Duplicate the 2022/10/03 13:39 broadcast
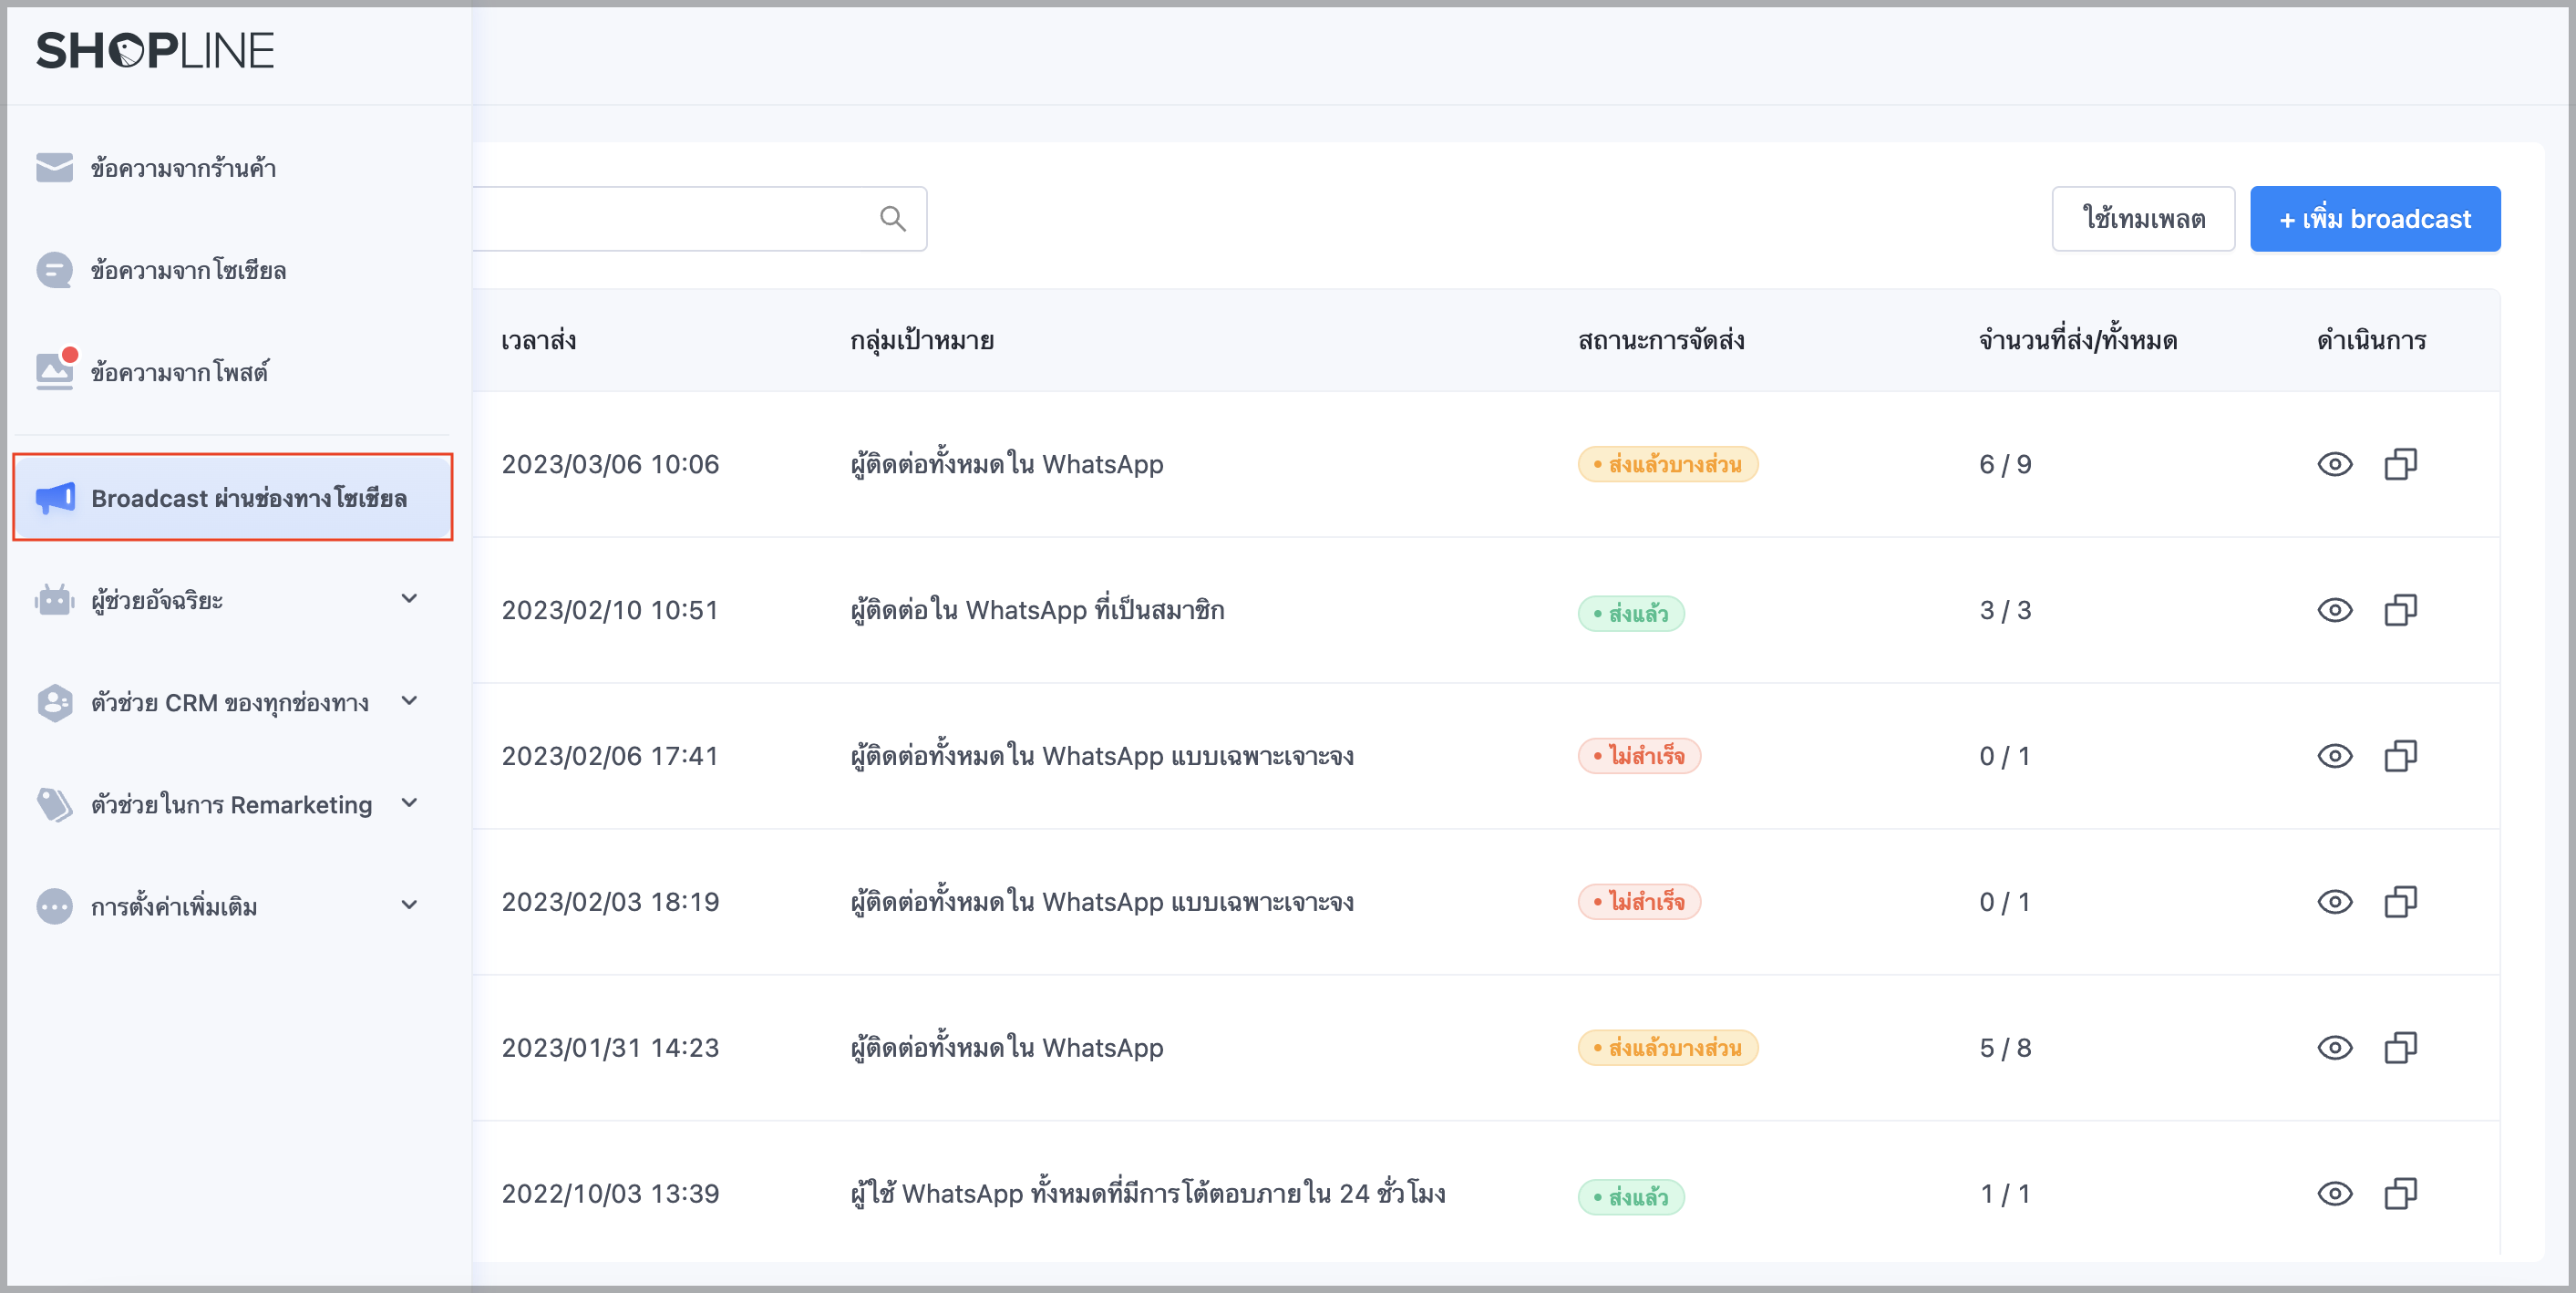 [2401, 1193]
